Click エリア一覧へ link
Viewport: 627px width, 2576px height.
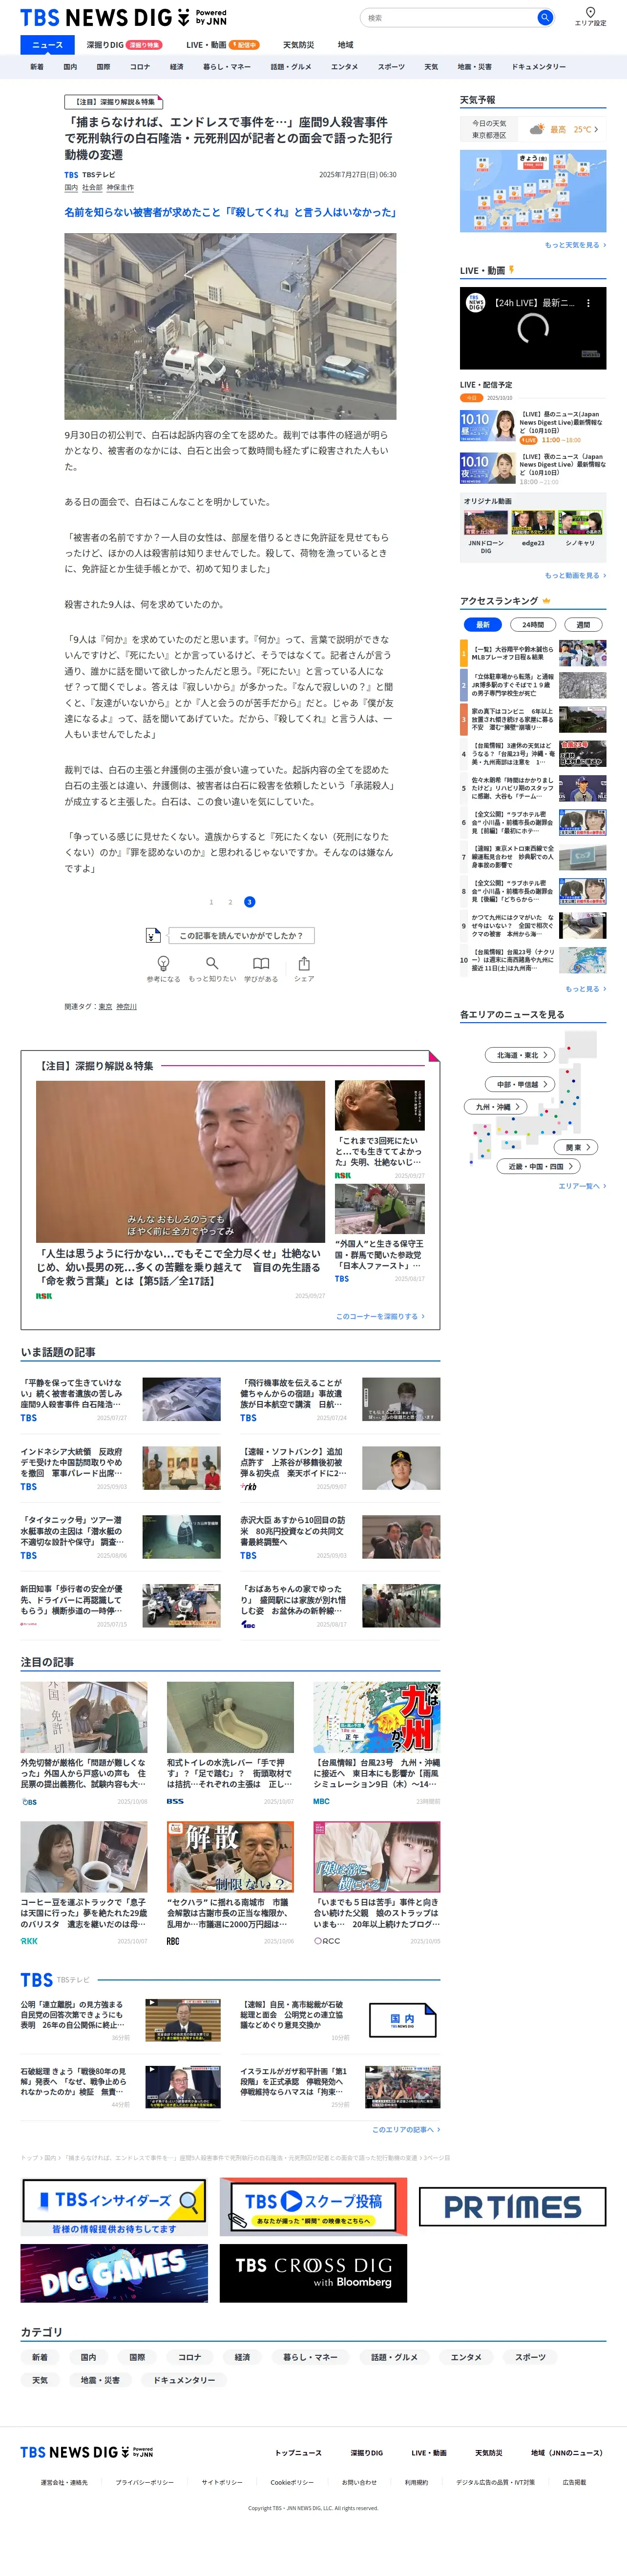582,1186
